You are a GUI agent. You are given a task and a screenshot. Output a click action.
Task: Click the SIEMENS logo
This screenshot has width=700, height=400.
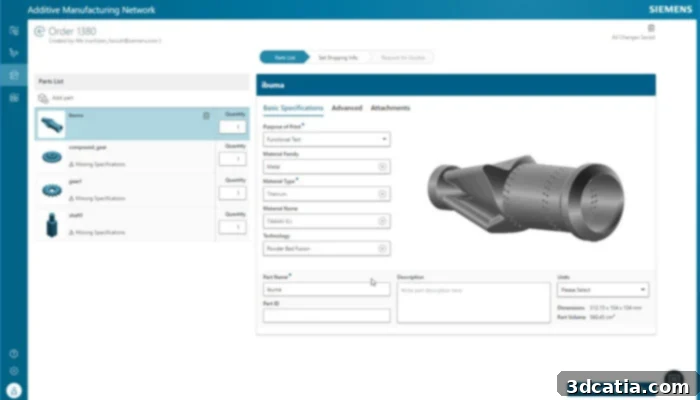pyautogui.click(x=671, y=10)
